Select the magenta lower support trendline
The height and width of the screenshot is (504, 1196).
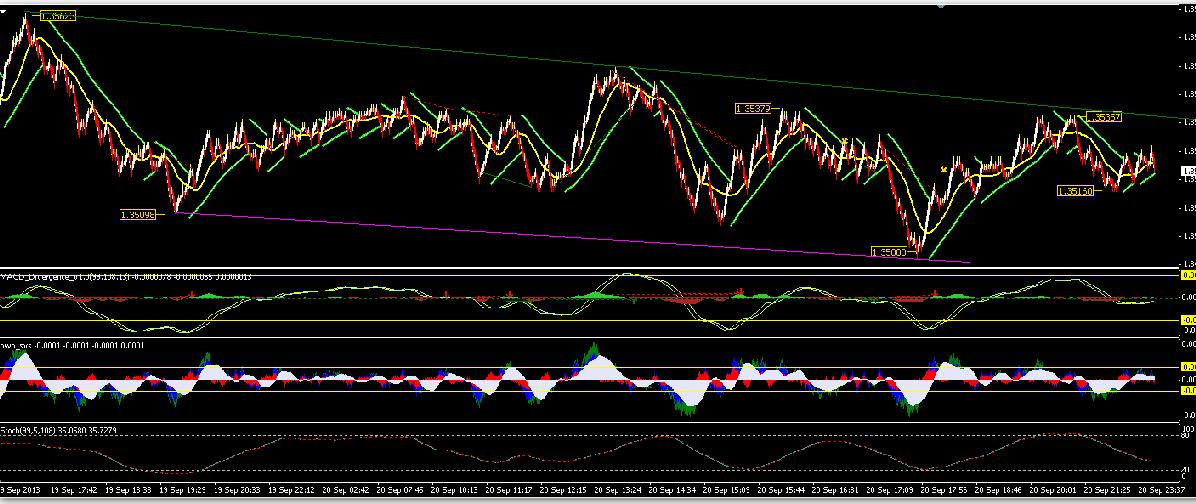coord(572,238)
